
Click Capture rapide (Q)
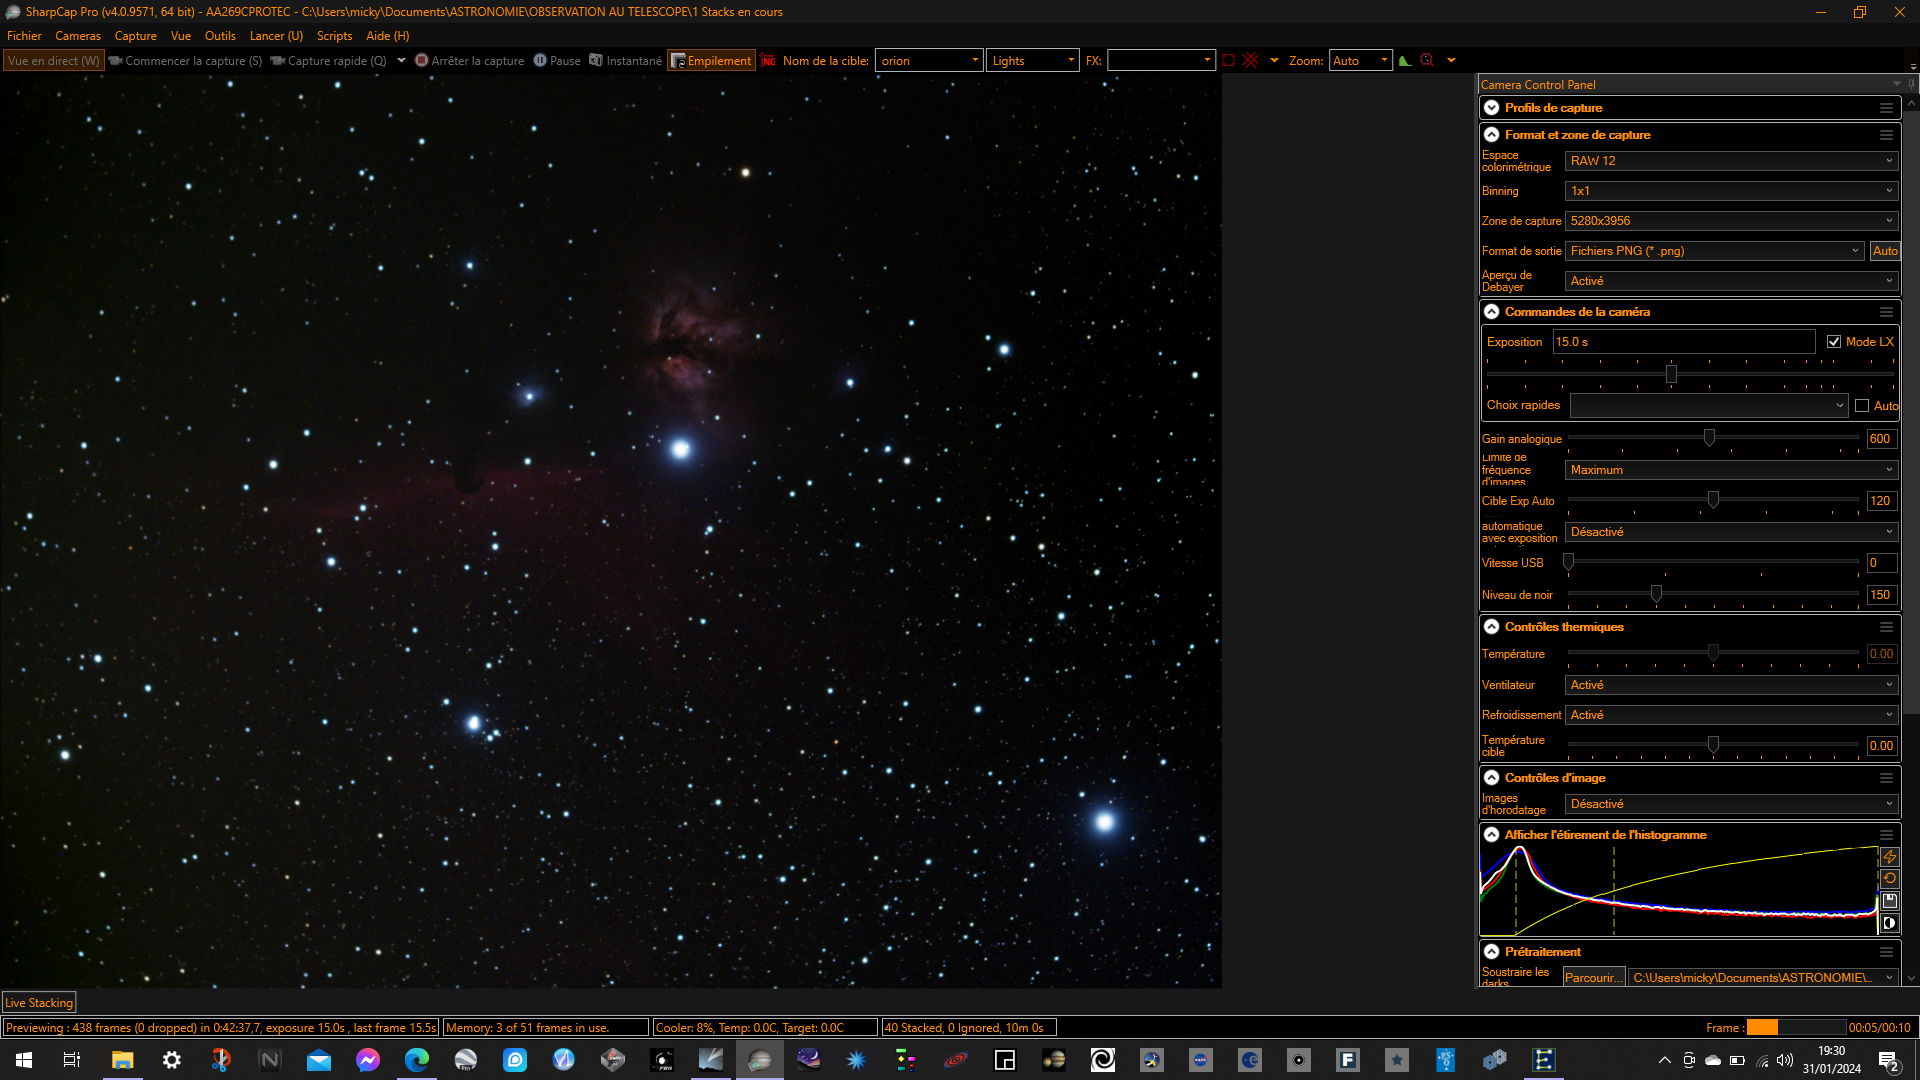tap(329, 61)
